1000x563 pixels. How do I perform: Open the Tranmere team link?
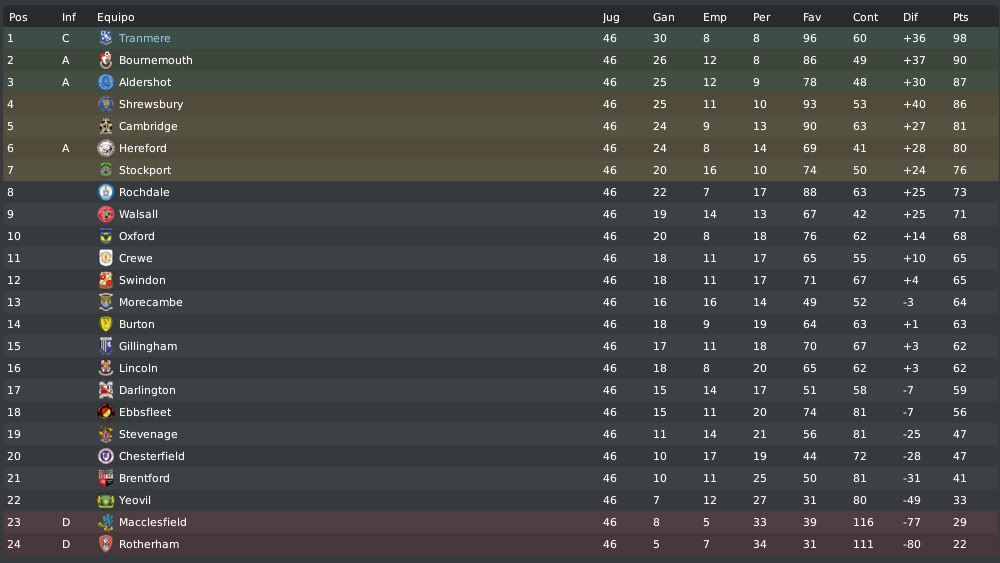(x=144, y=38)
